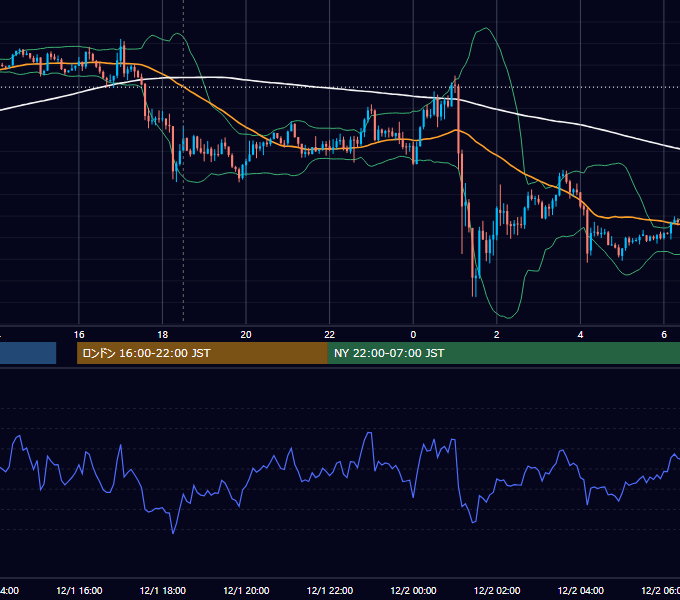Click the '22' label on upper time axis

click(x=330, y=335)
